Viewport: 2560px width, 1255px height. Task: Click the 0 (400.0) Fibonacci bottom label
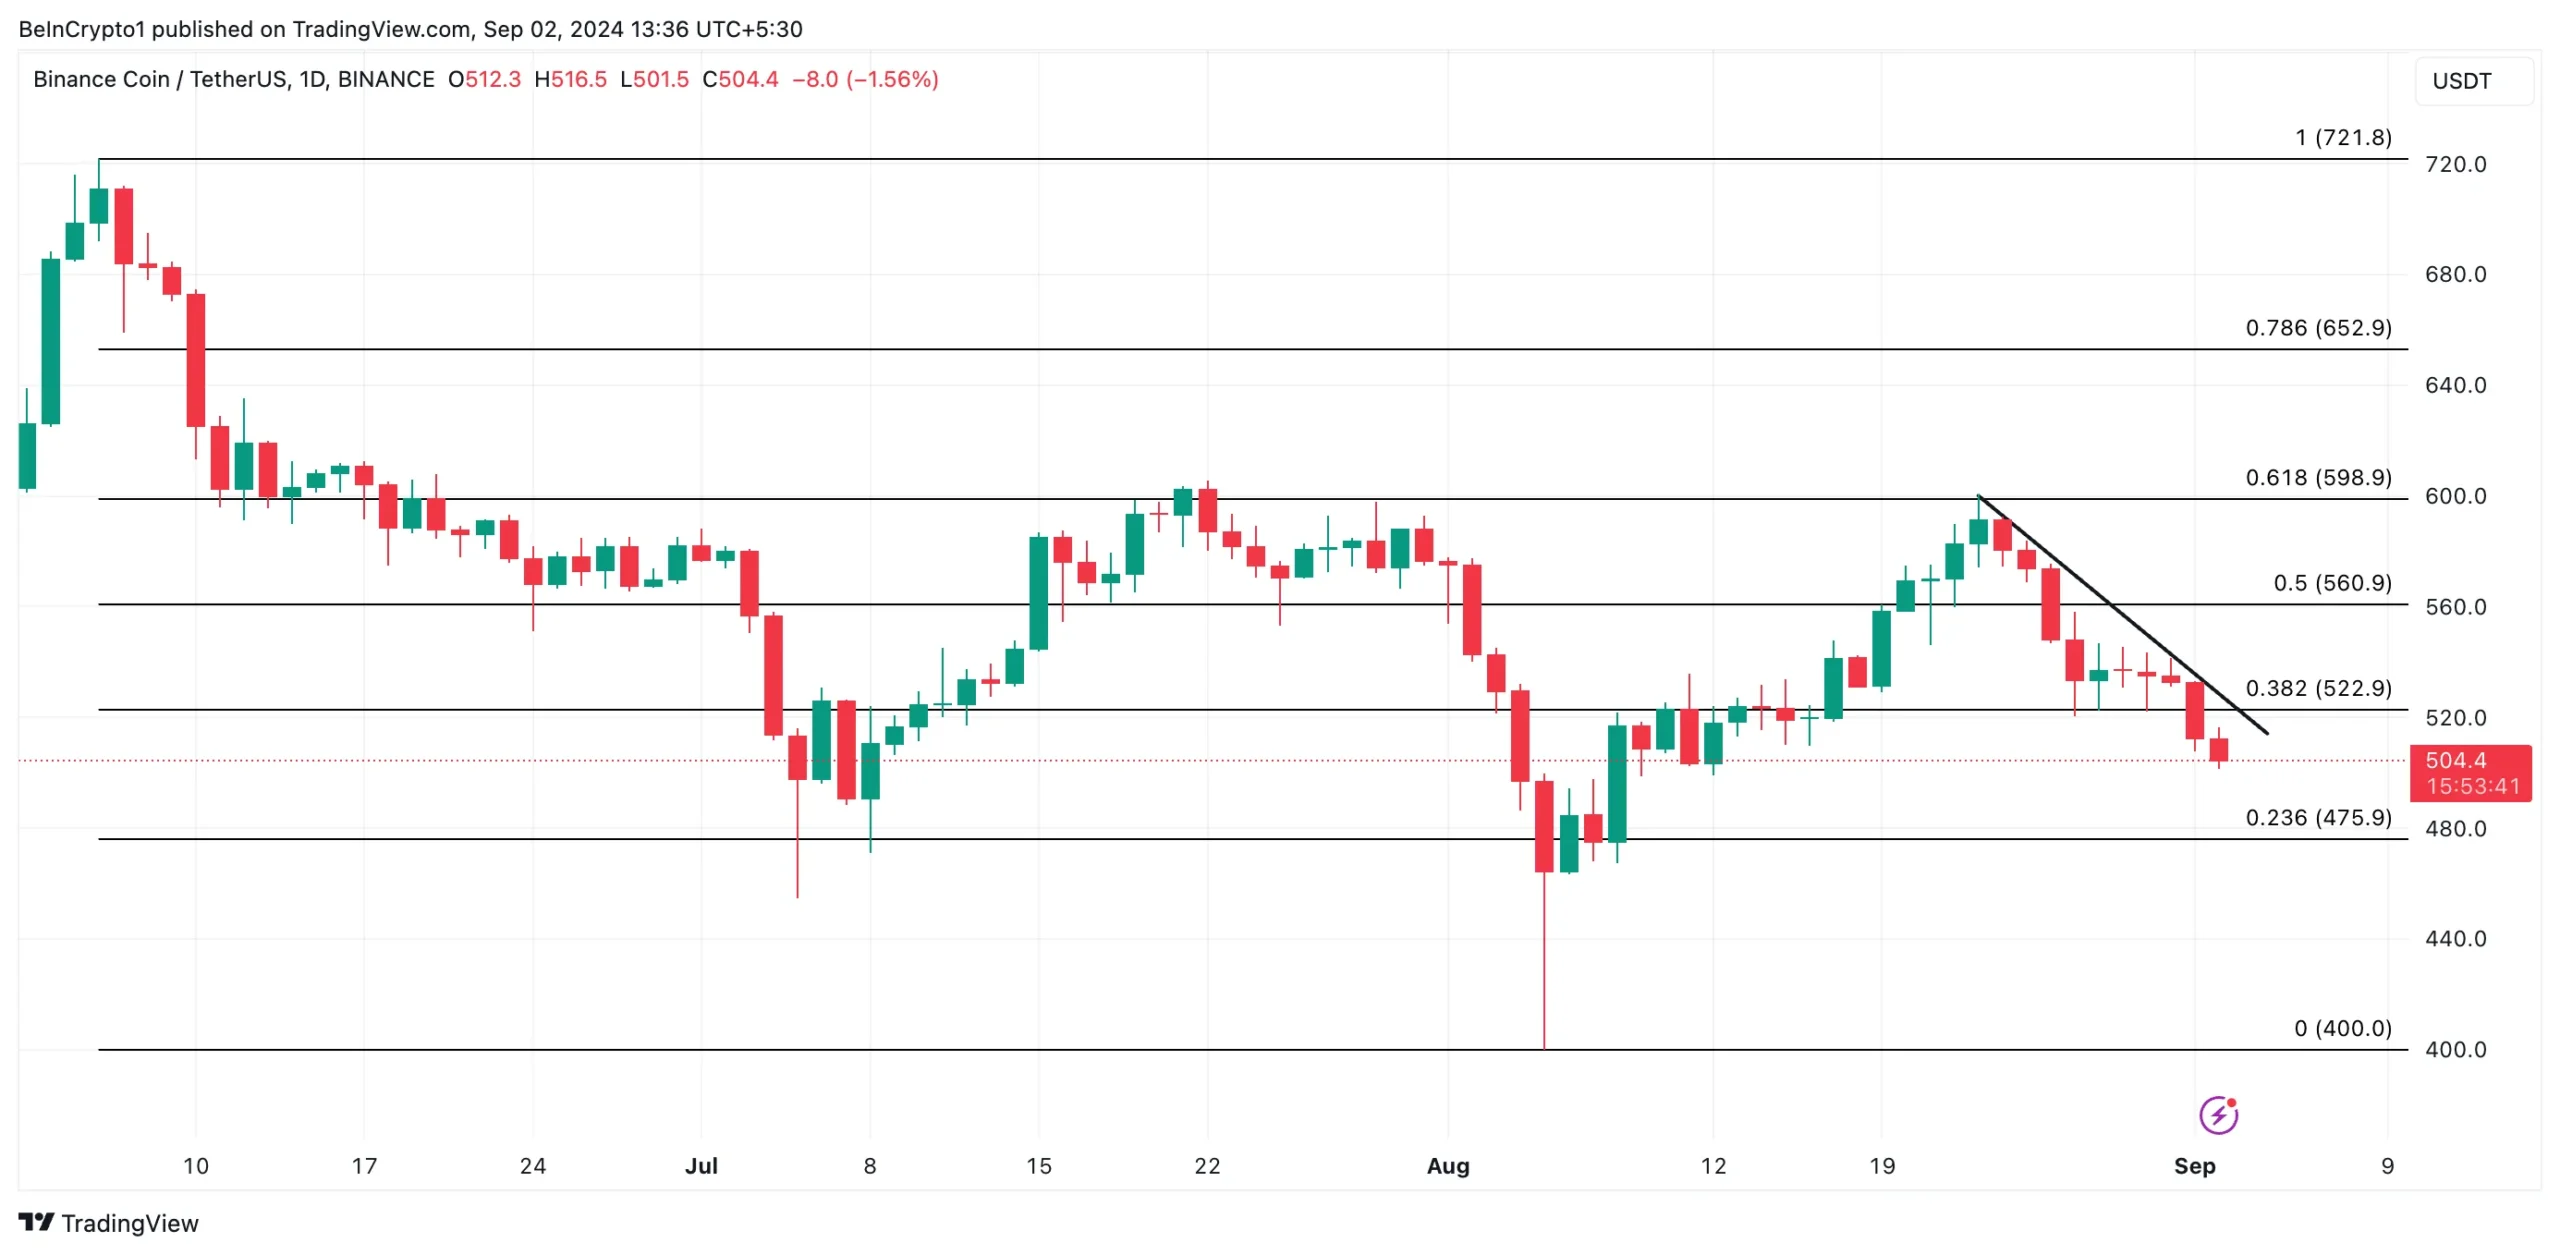(x=2342, y=1028)
